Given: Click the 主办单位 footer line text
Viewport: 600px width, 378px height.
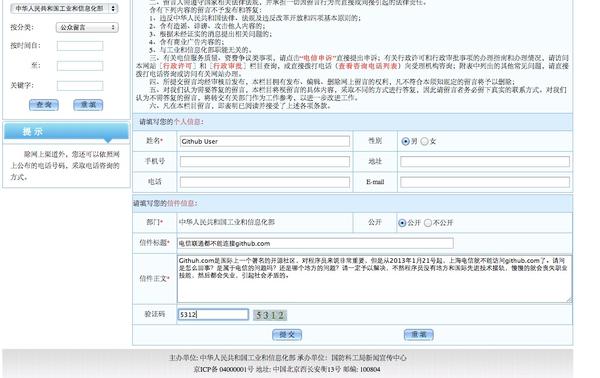Looking at the screenshot, I should click(x=288, y=358).
